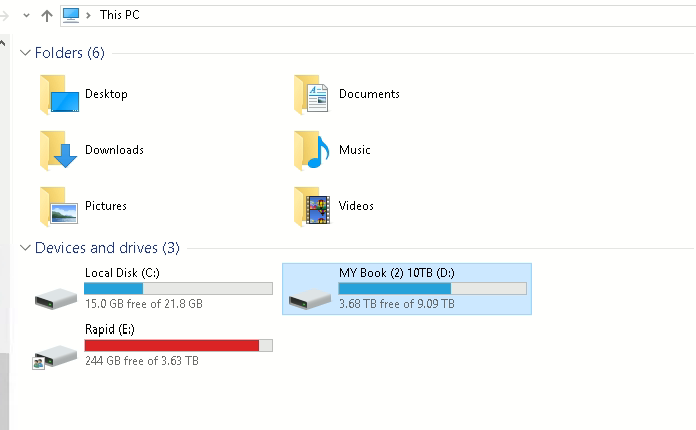
Task: Open the Desktop folder icon
Action: 59,95
